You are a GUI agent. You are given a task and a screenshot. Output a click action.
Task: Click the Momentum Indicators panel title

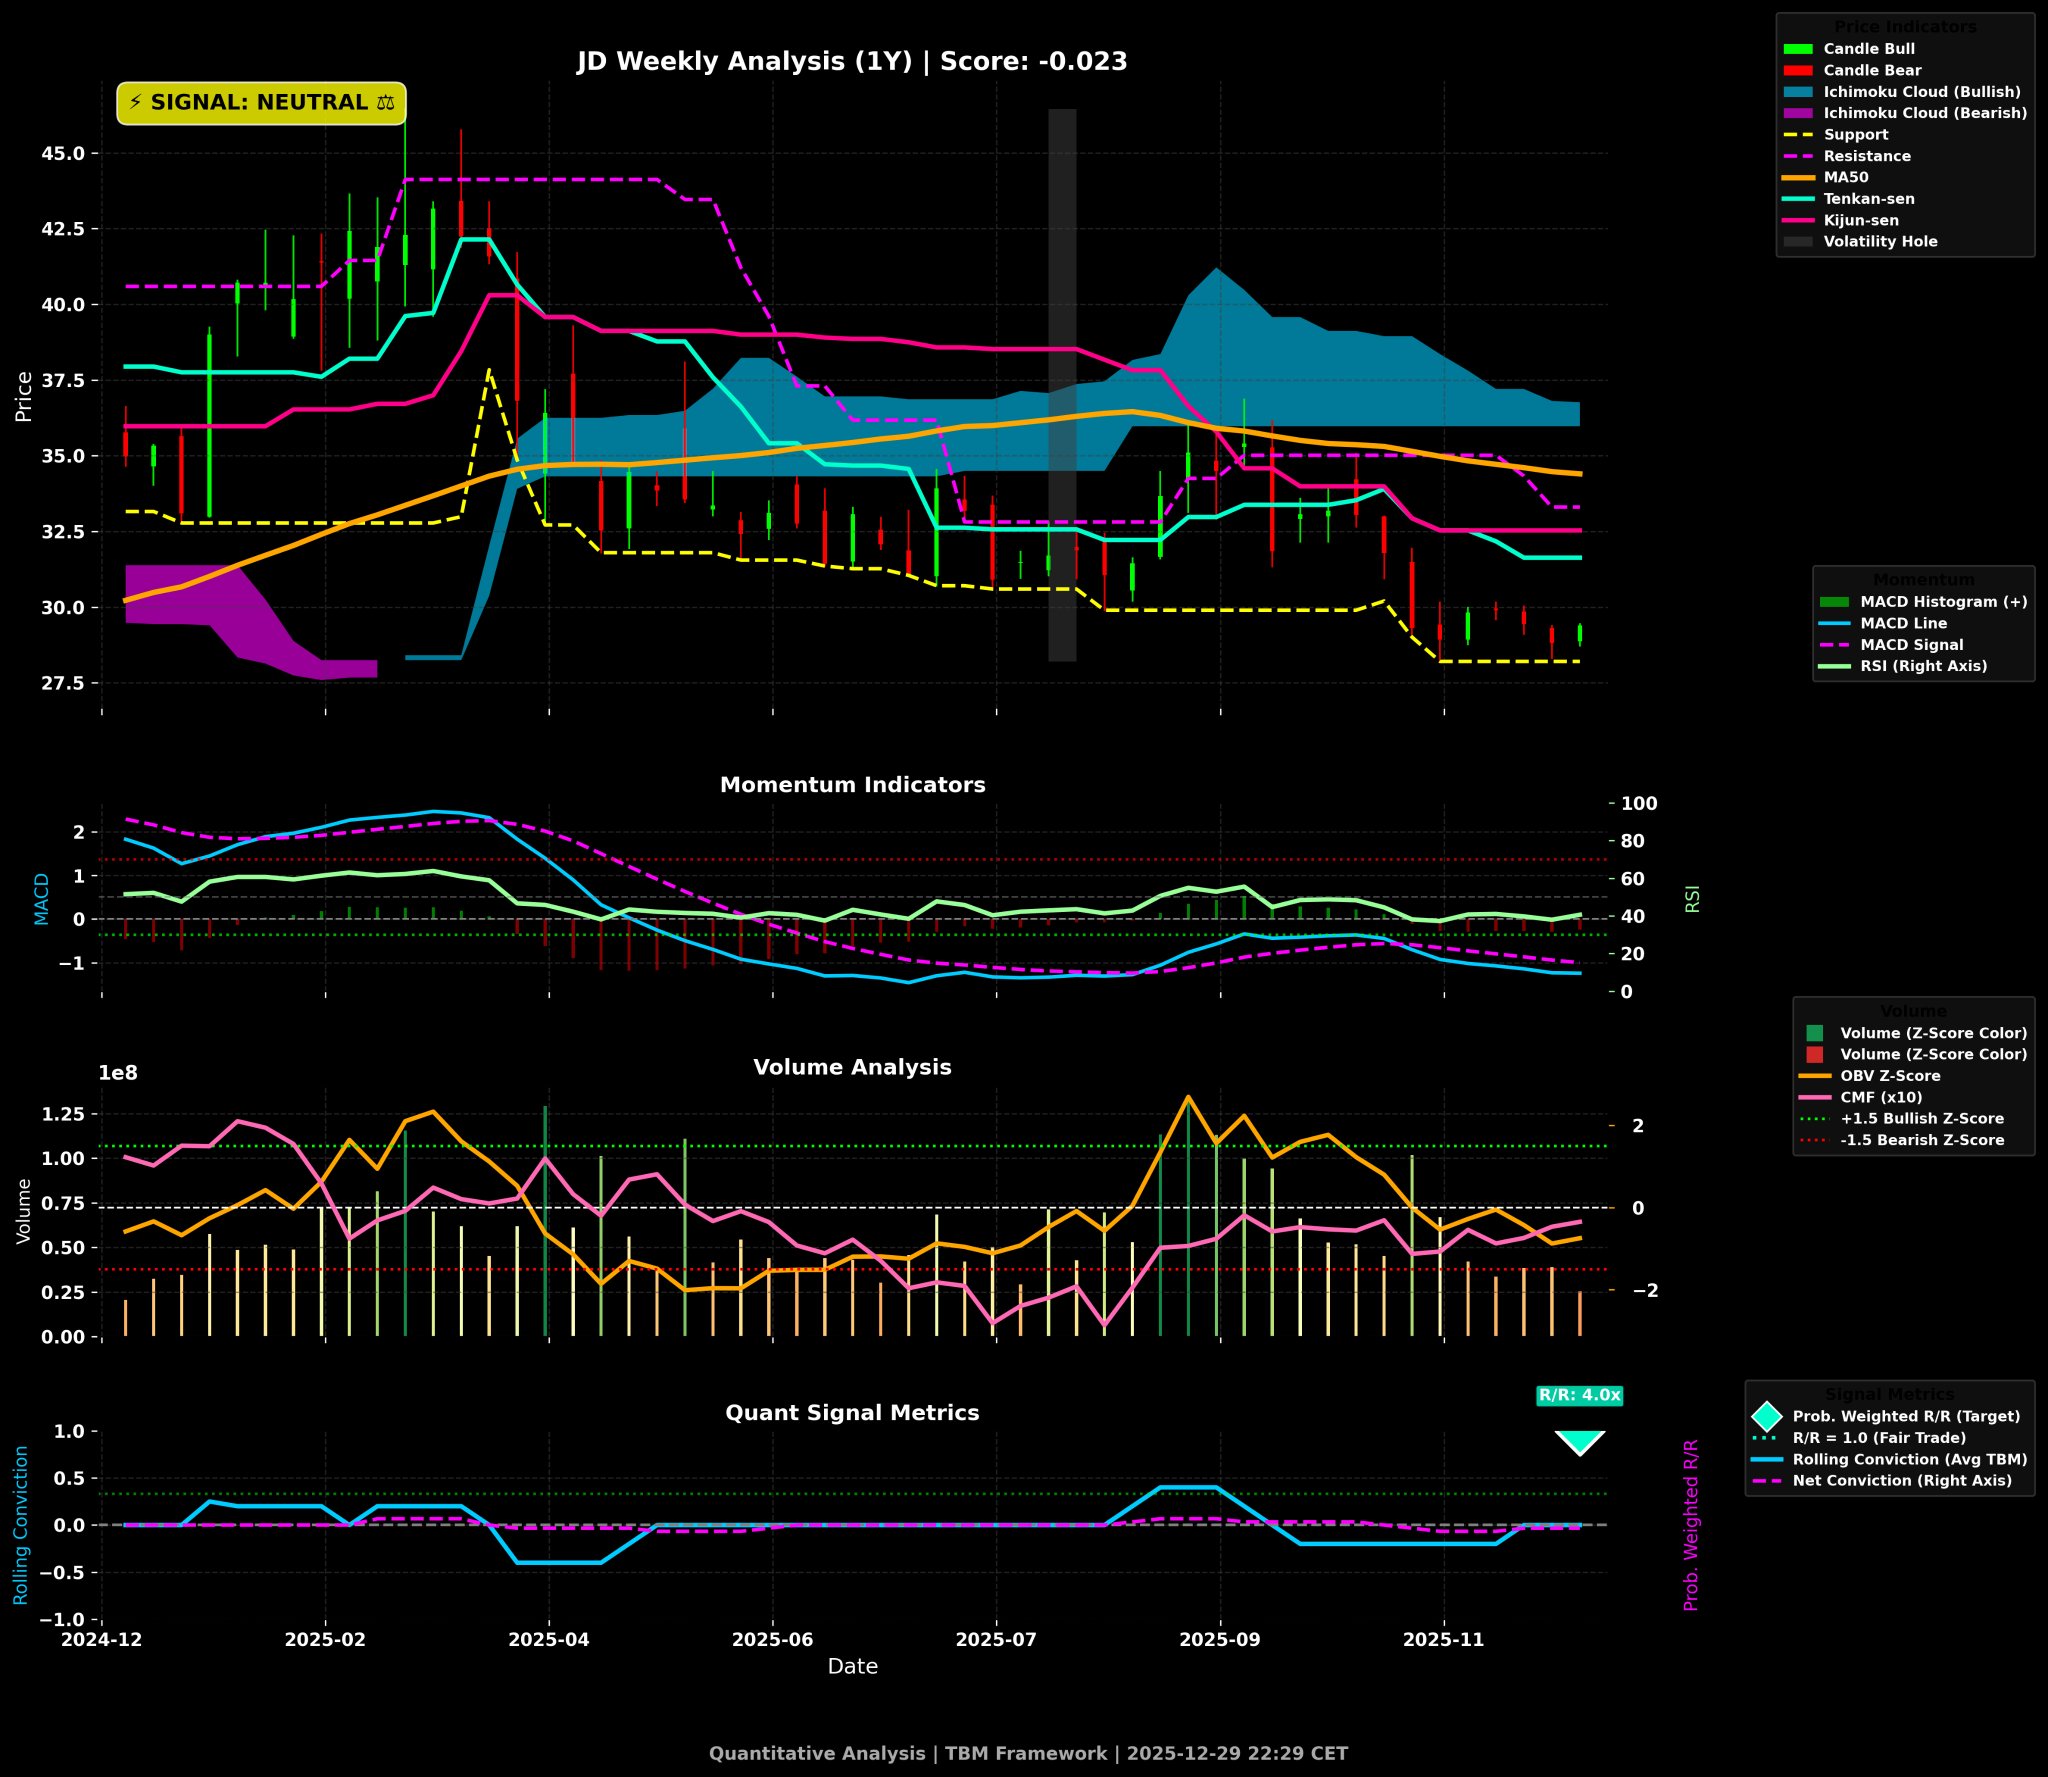tap(852, 785)
